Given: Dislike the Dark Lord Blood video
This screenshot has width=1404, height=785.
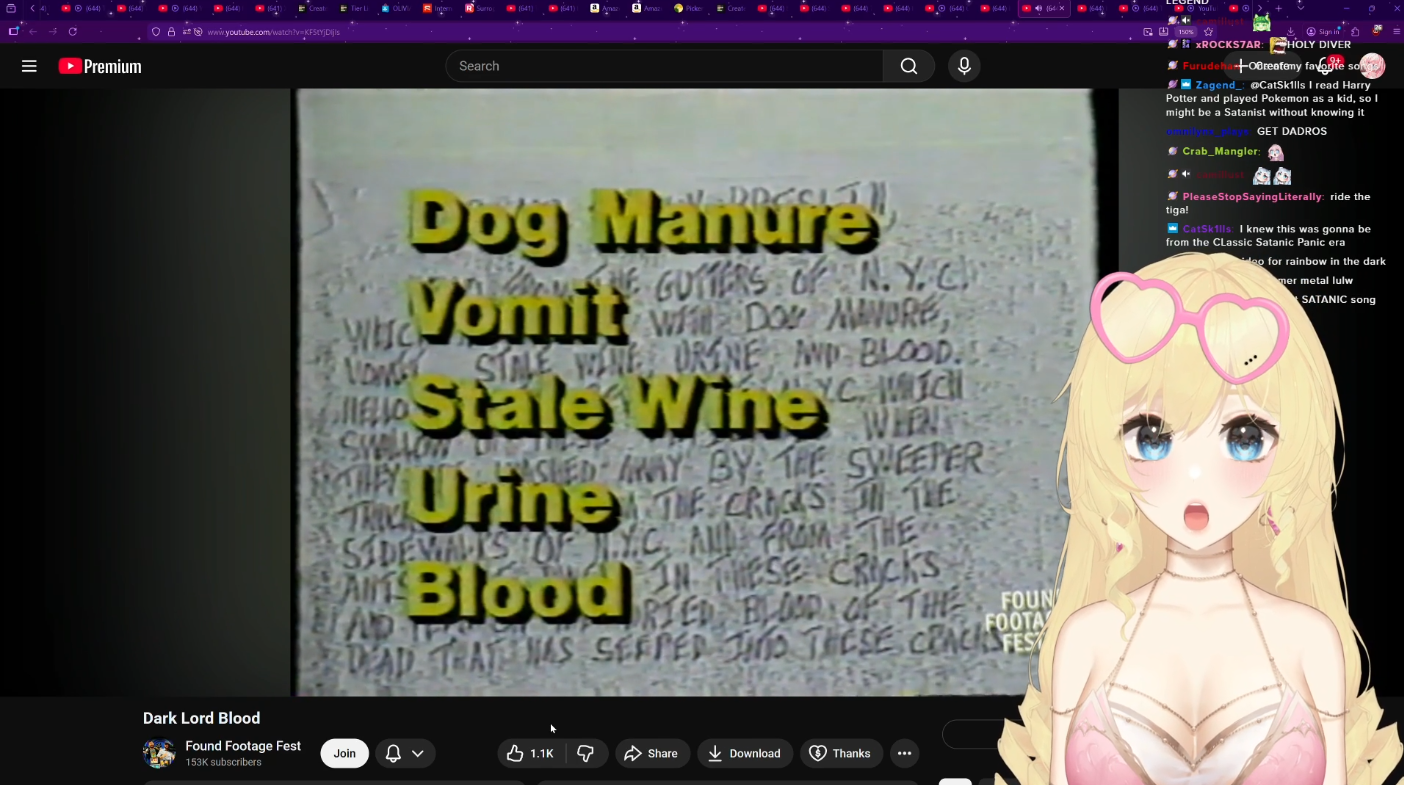Looking at the screenshot, I should [586, 753].
